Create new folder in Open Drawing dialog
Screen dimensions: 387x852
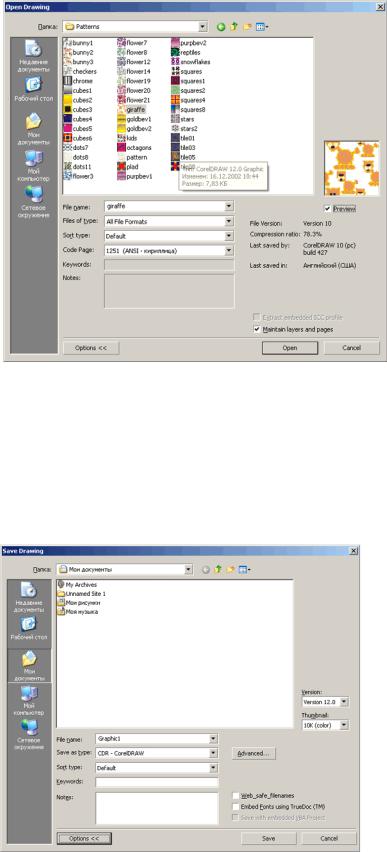[247, 26]
